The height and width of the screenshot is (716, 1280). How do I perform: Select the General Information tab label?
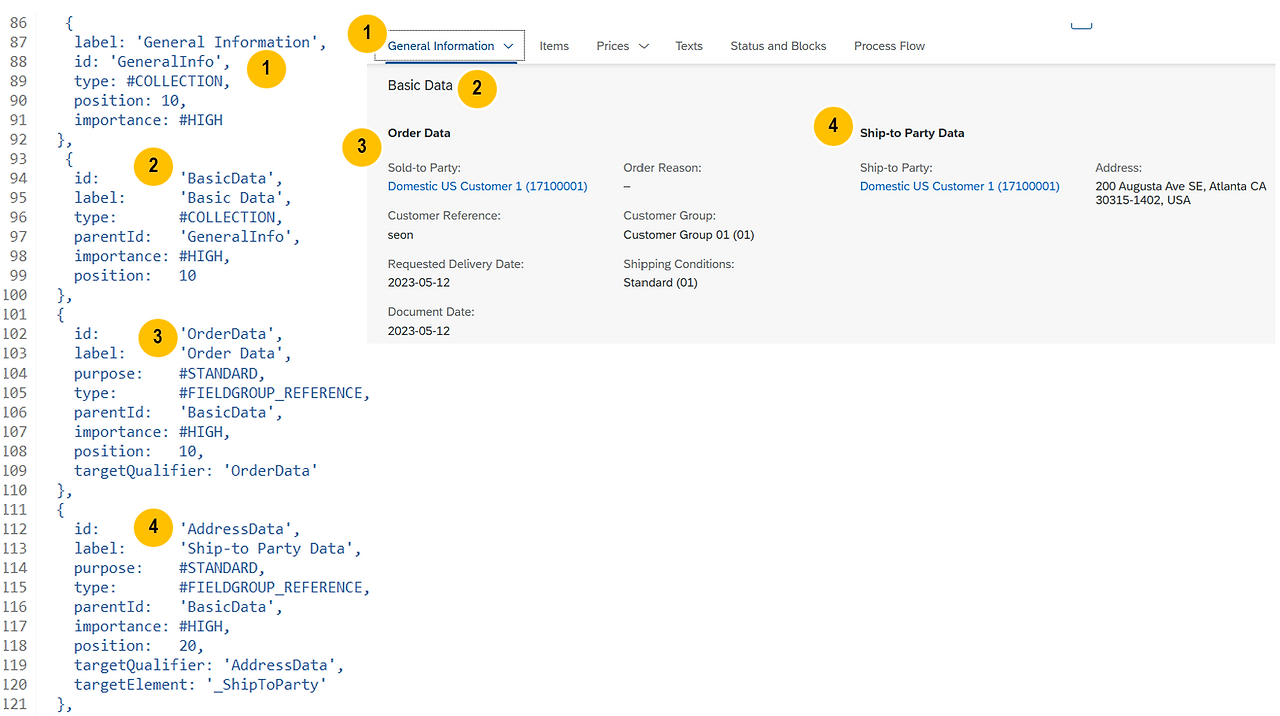(x=441, y=45)
